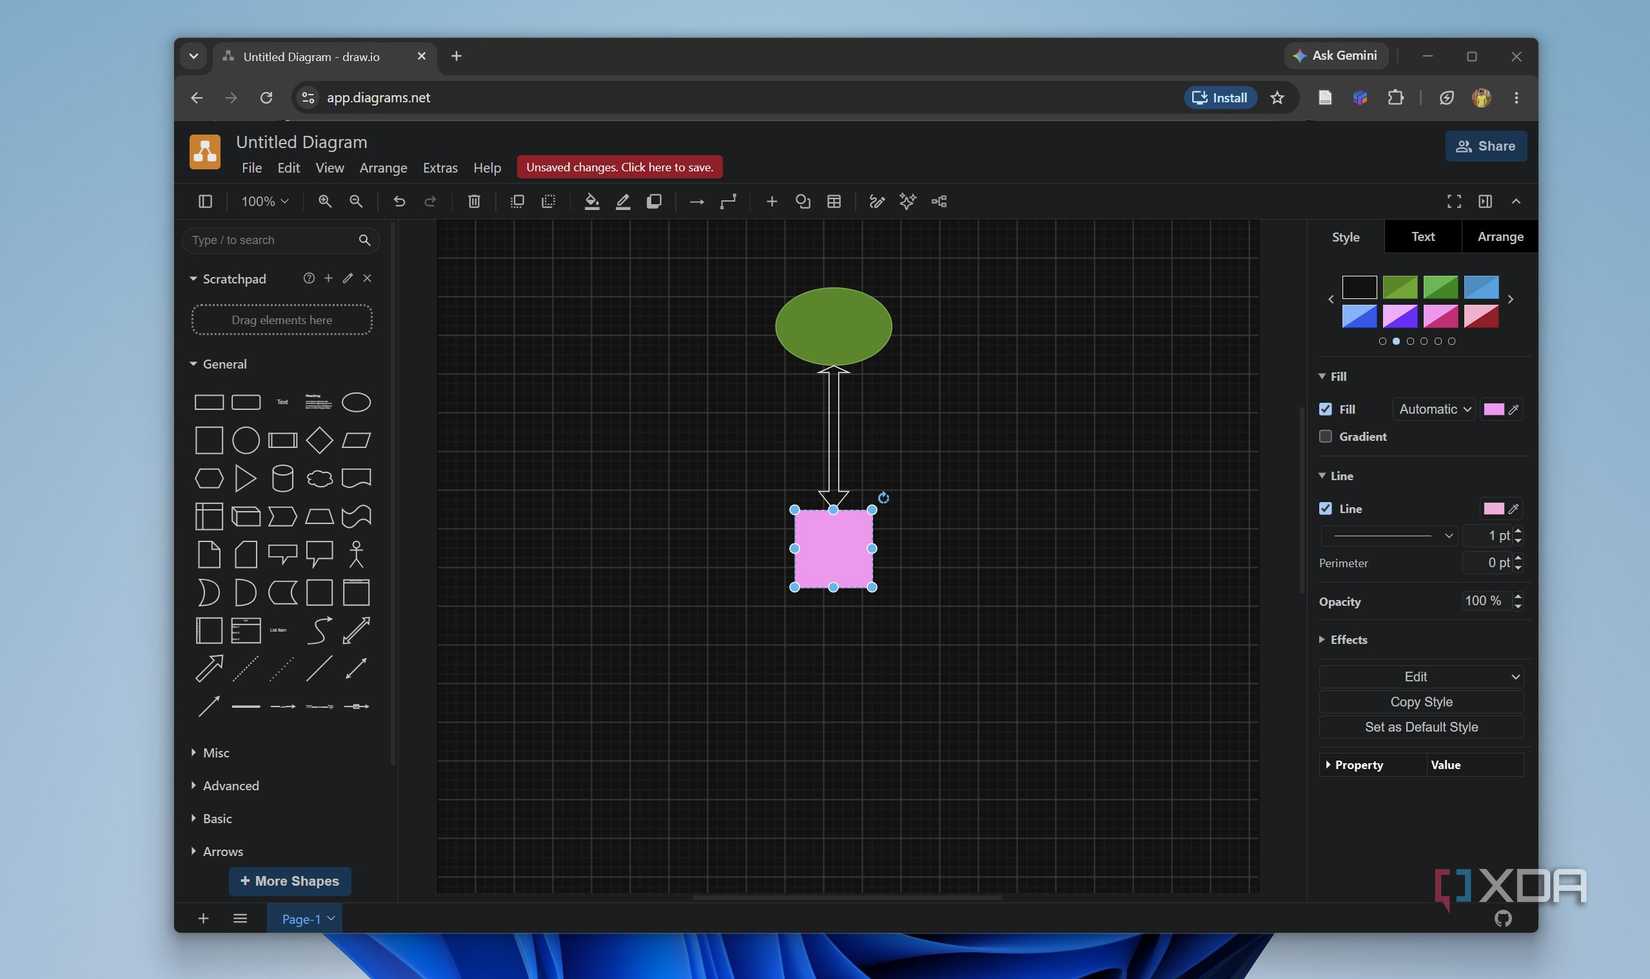Expand the Arrows shapes category
The width and height of the screenshot is (1650, 979).
[217, 852]
